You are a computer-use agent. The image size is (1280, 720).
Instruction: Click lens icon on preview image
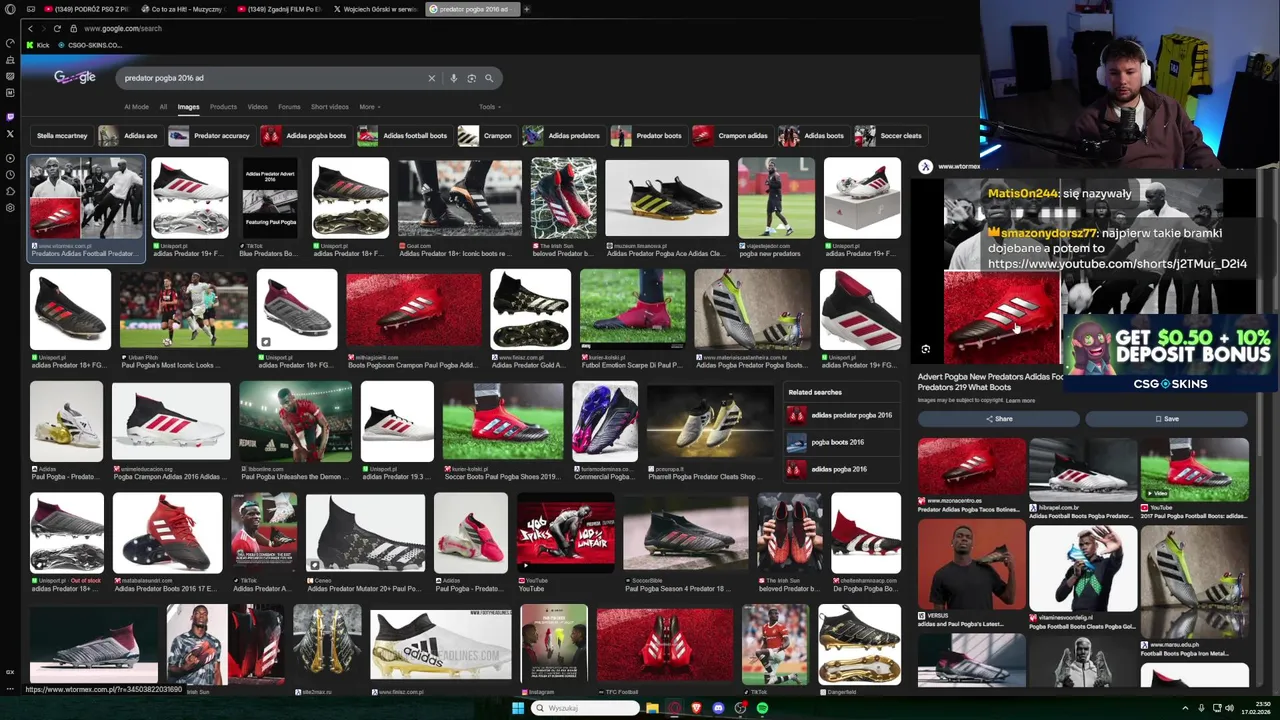click(x=925, y=349)
